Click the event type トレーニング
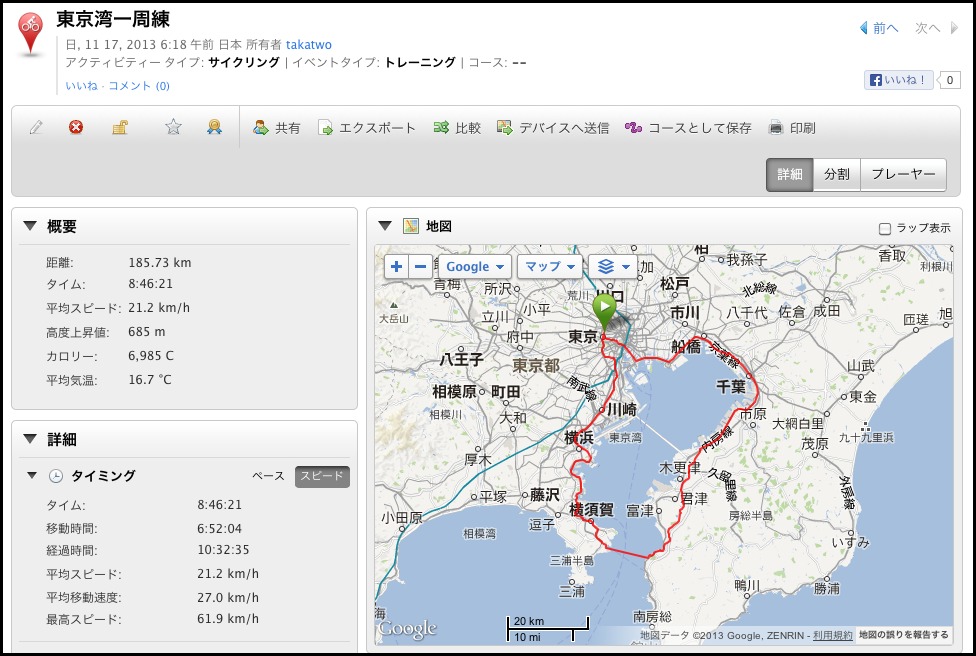Screen dimensions: 976x656 click(420, 62)
